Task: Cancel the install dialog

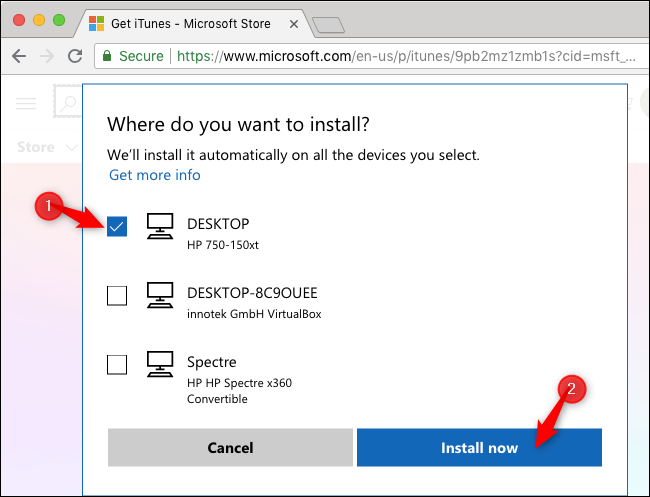Action: coord(230,448)
